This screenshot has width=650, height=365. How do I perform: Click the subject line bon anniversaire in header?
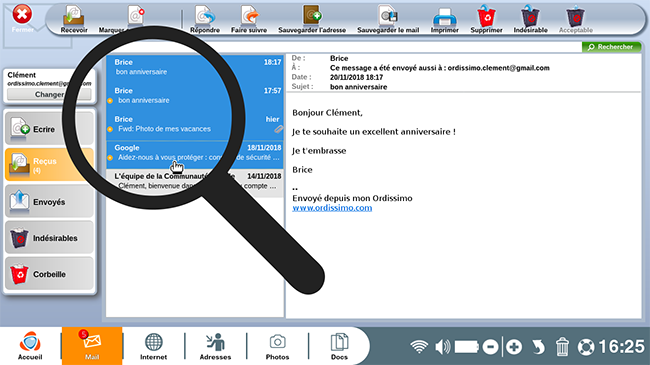359,87
